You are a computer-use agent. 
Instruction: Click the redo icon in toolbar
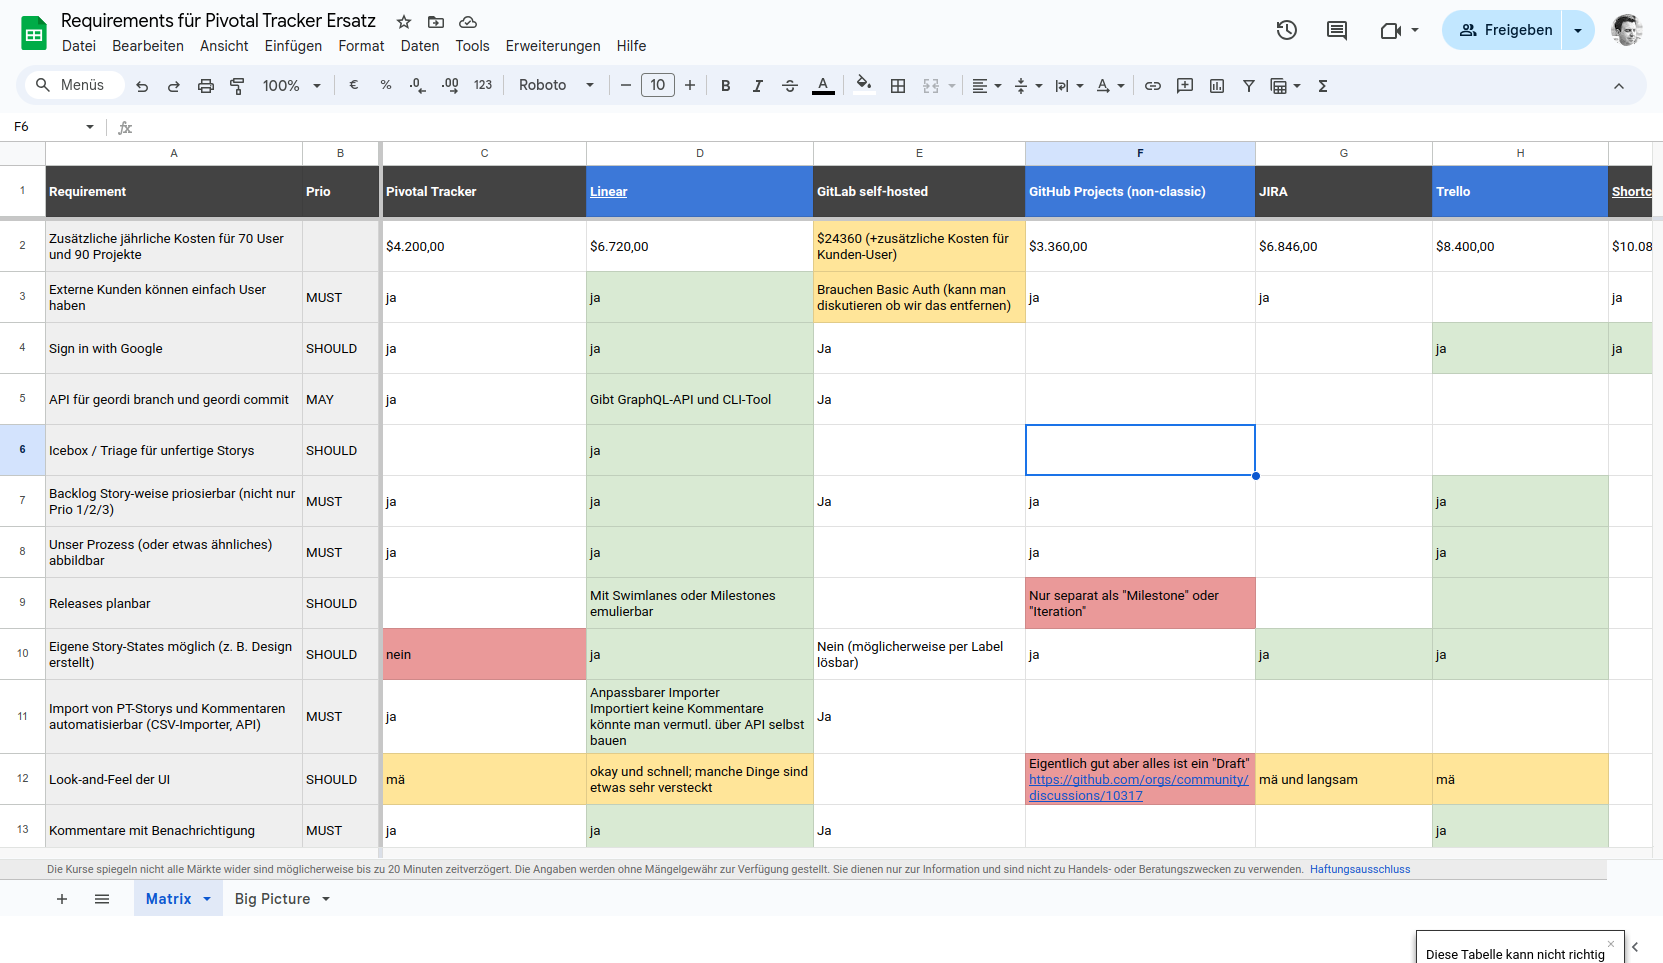pyautogui.click(x=174, y=86)
